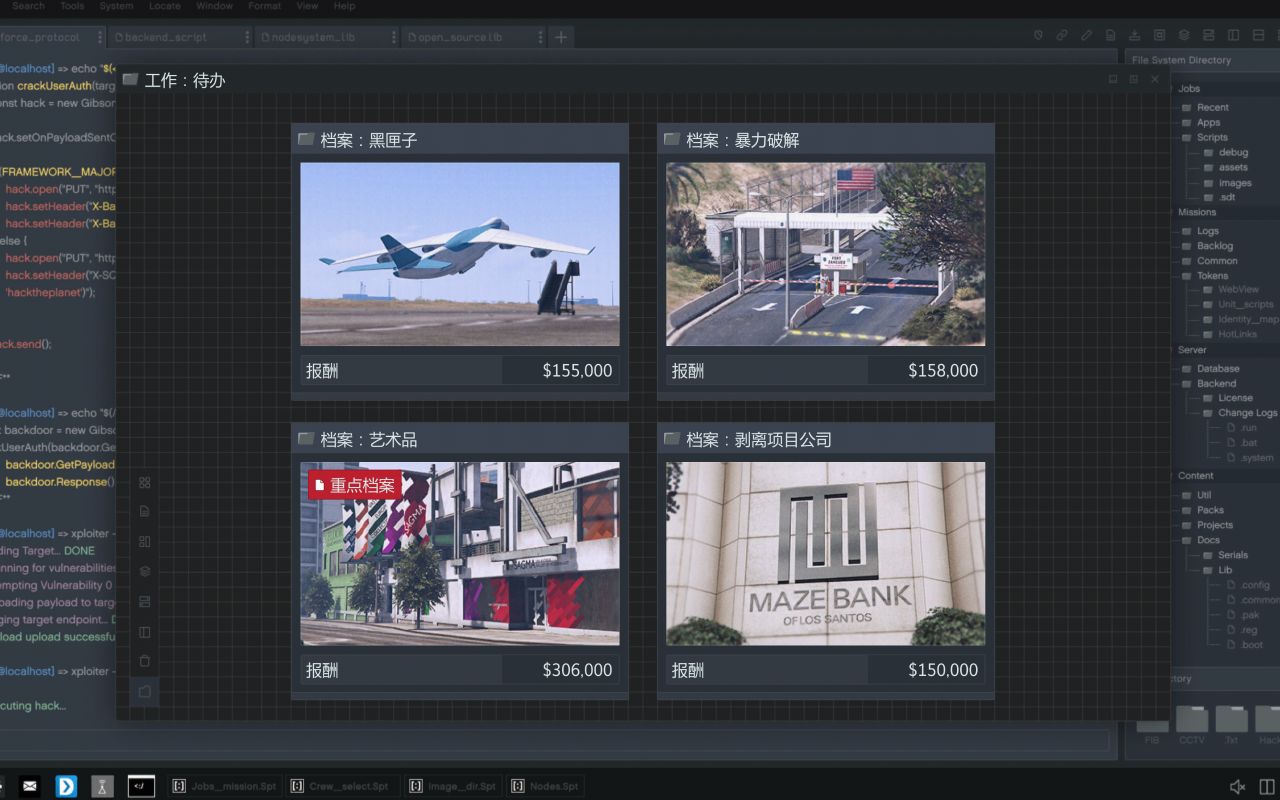
Task: Click the 重点档案 red badge
Action: click(355, 485)
